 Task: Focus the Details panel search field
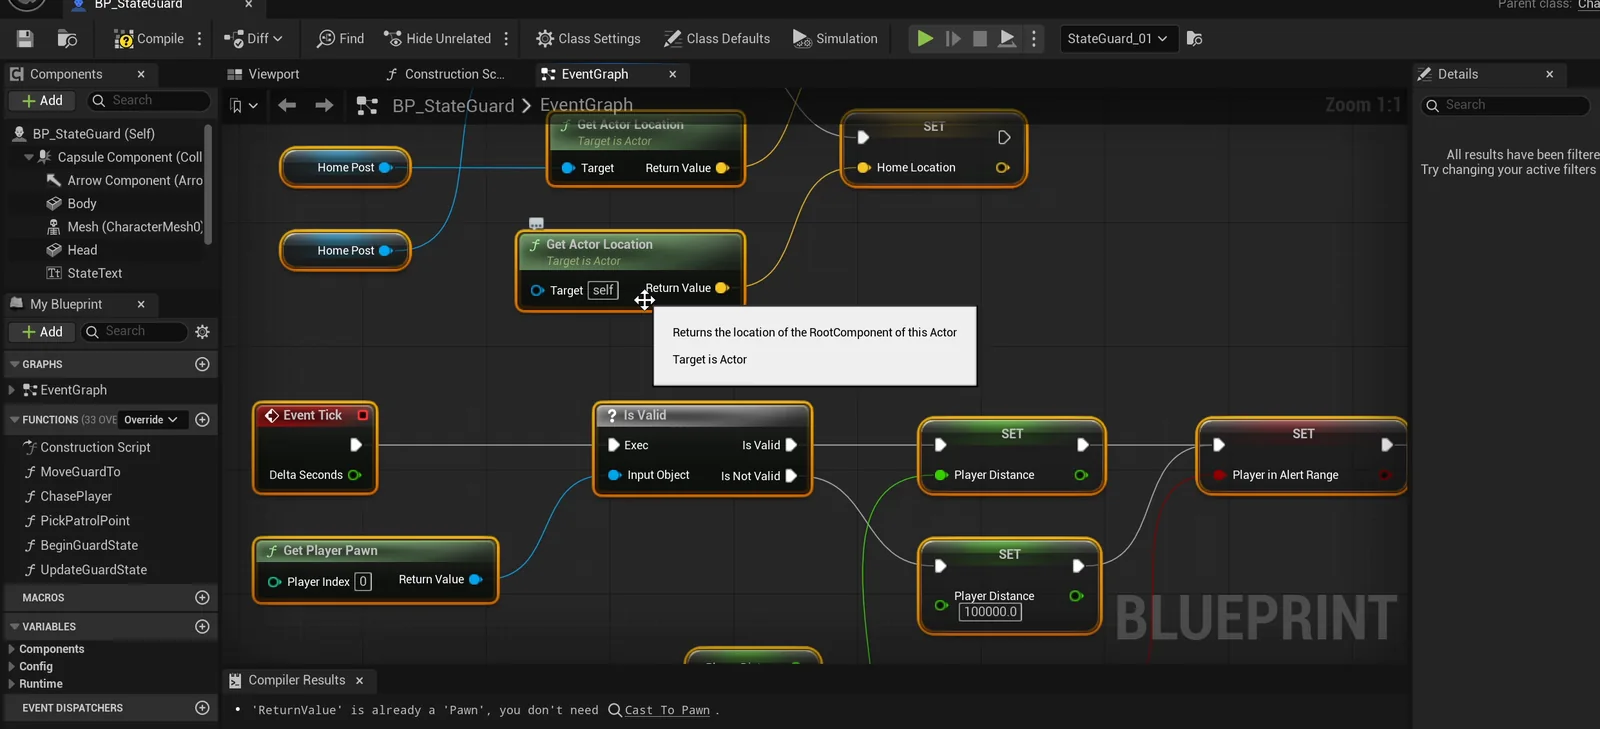click(x=1506, y=105)
